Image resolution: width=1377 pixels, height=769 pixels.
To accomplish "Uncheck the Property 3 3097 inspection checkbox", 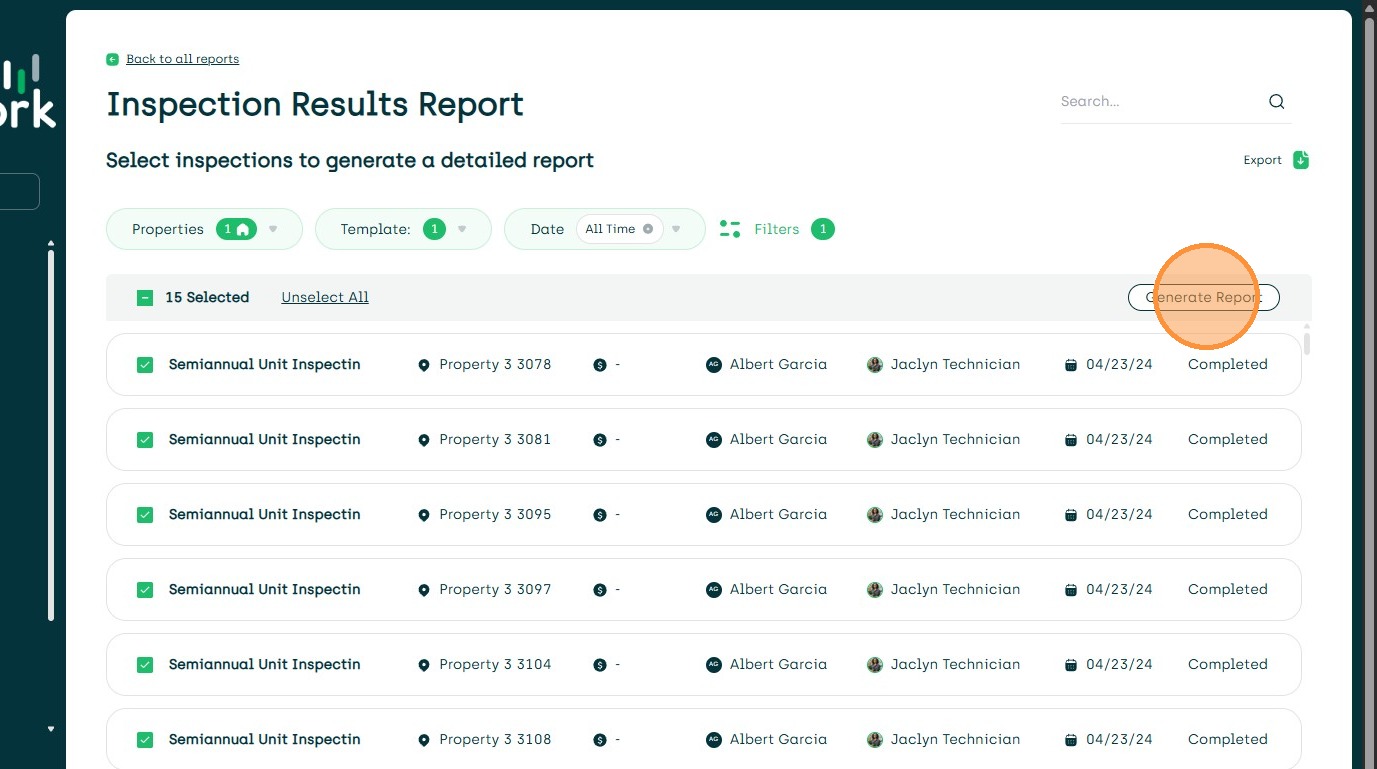I will point(145,590).
